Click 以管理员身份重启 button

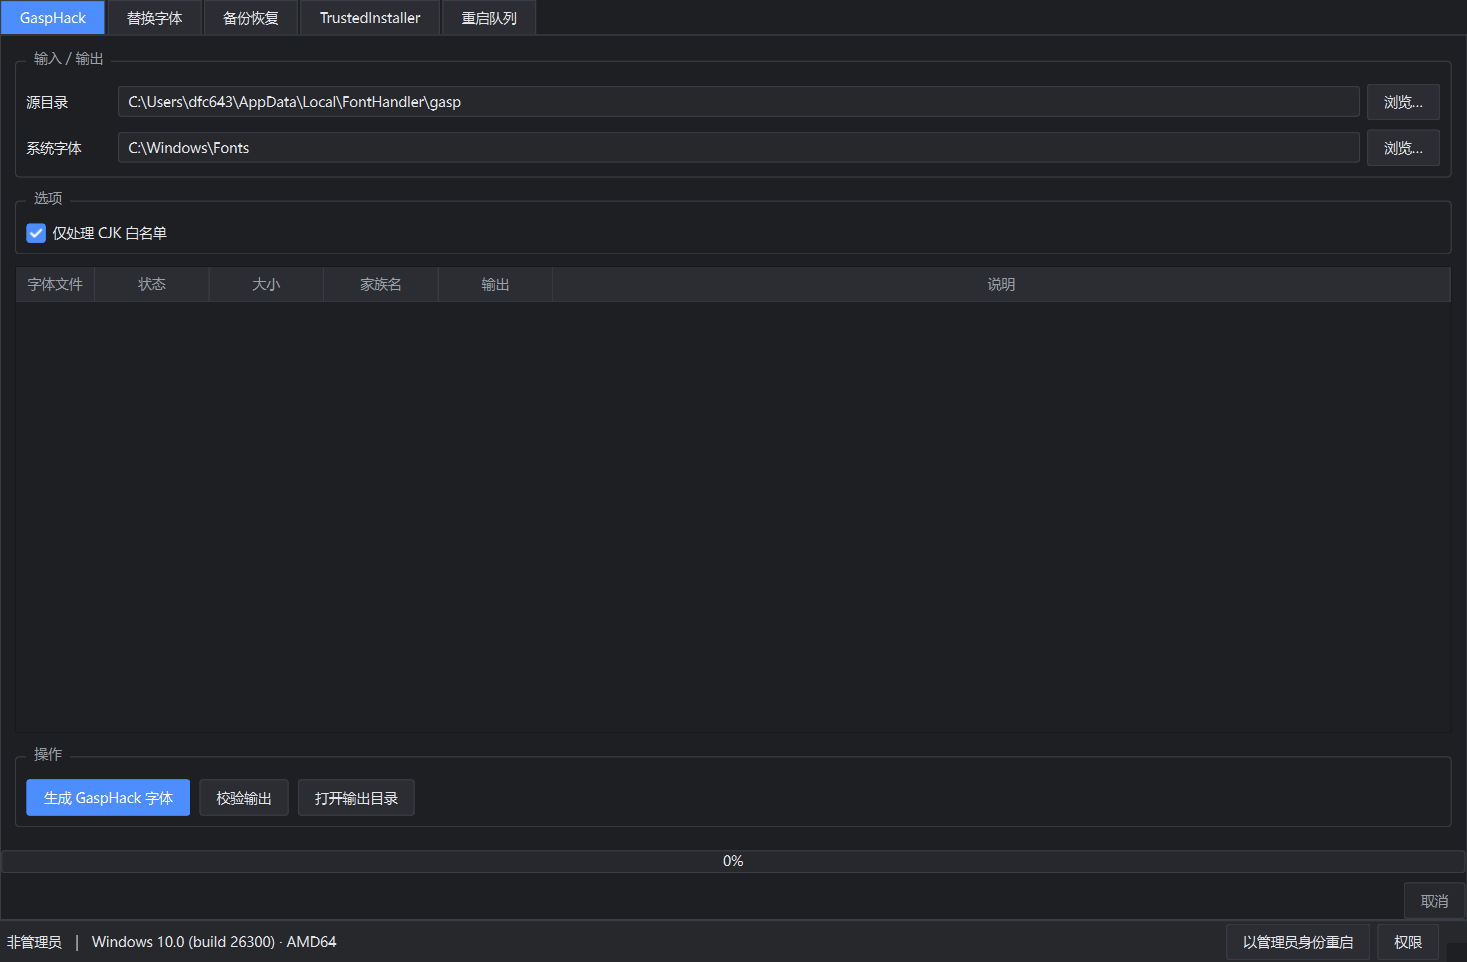point(1298,942)
